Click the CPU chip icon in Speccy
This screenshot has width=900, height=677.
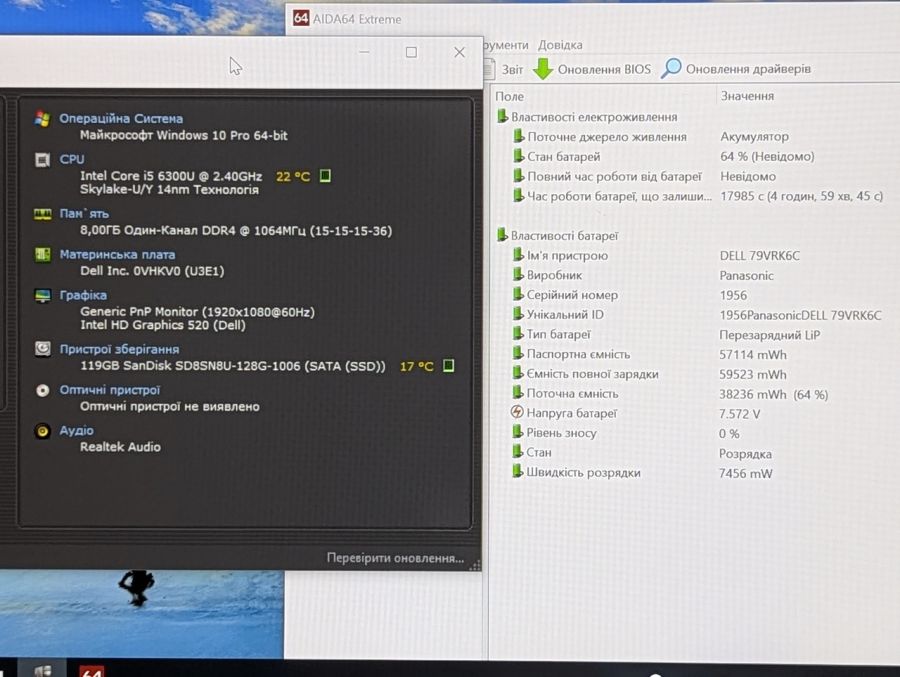tap(42, 160)
